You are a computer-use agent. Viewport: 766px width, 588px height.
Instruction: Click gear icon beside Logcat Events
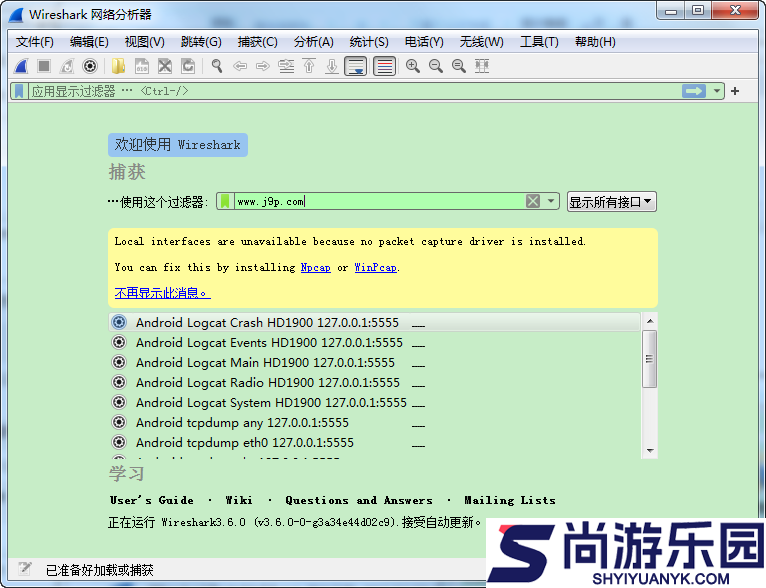pos(119,342)
